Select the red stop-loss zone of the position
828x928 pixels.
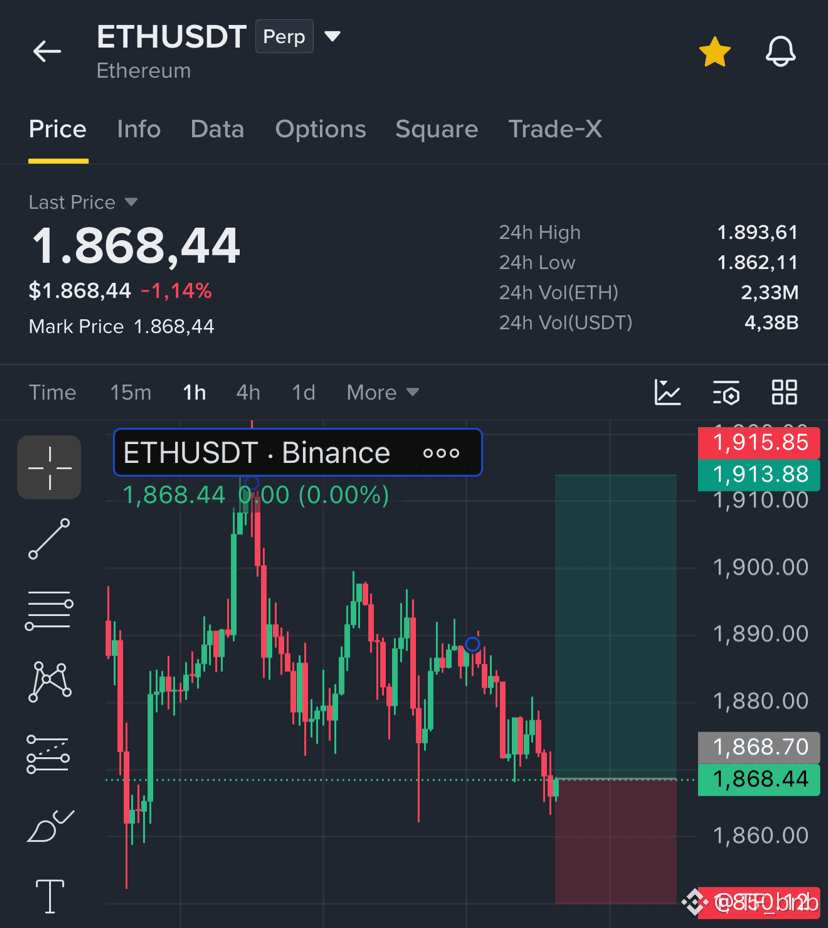pyautogui.click(x=616, y=841)
